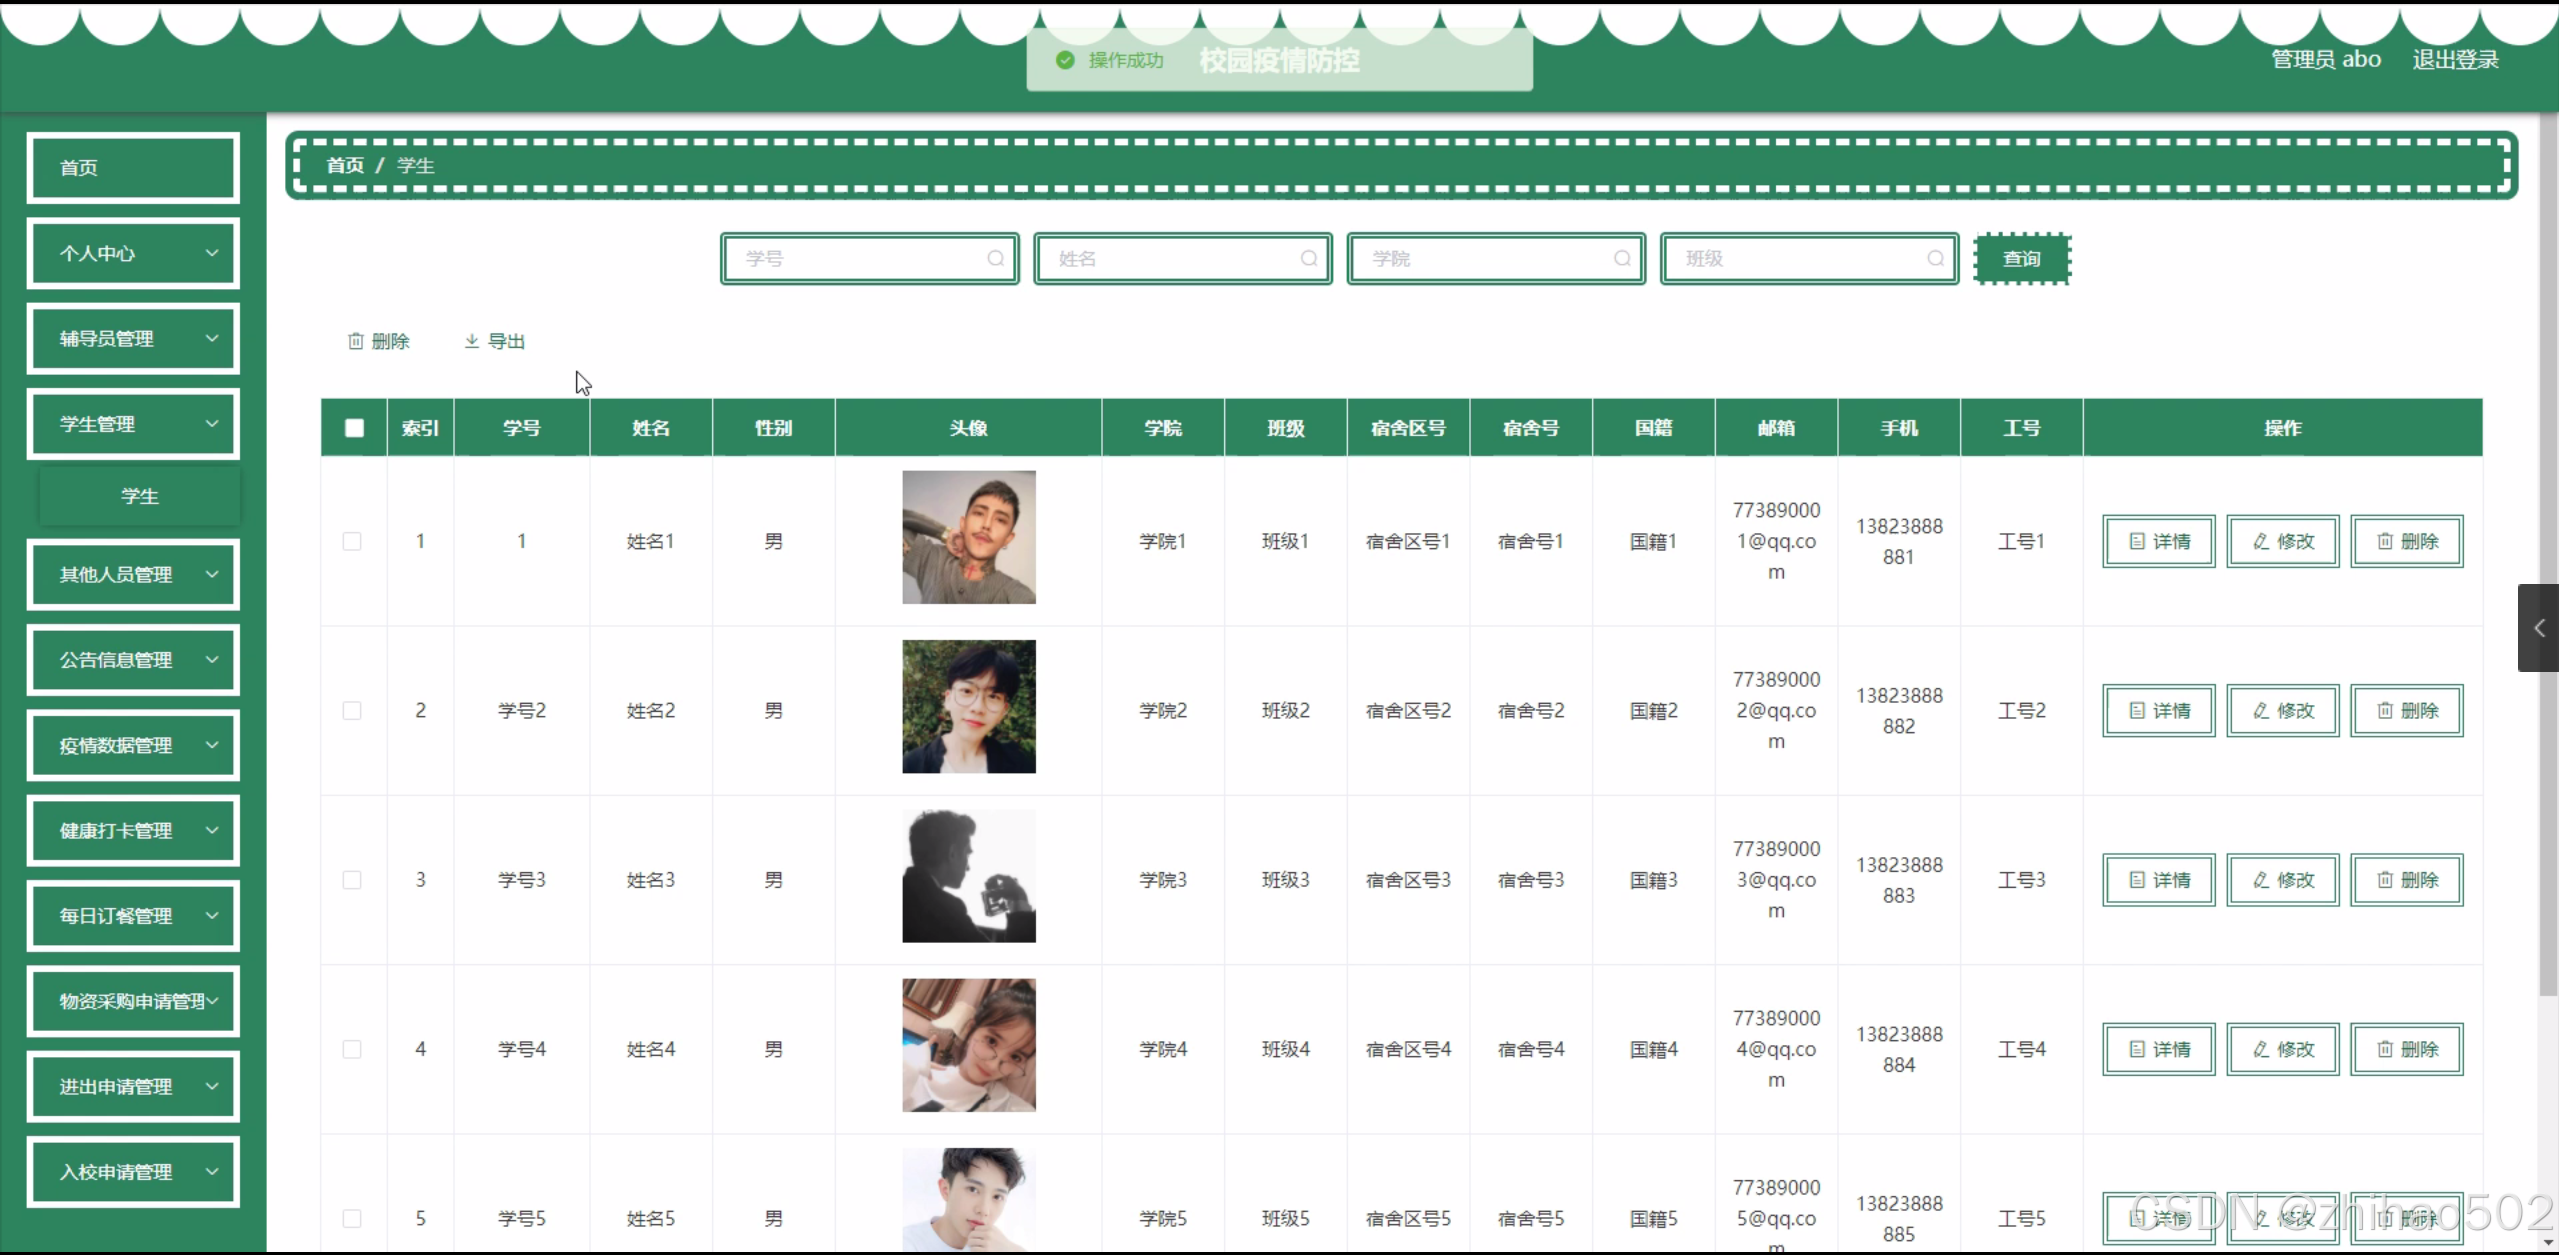Check the checkbox for row 姓名2
This screenshot has width=2559, height=1255.
click(x=352, y=711)
